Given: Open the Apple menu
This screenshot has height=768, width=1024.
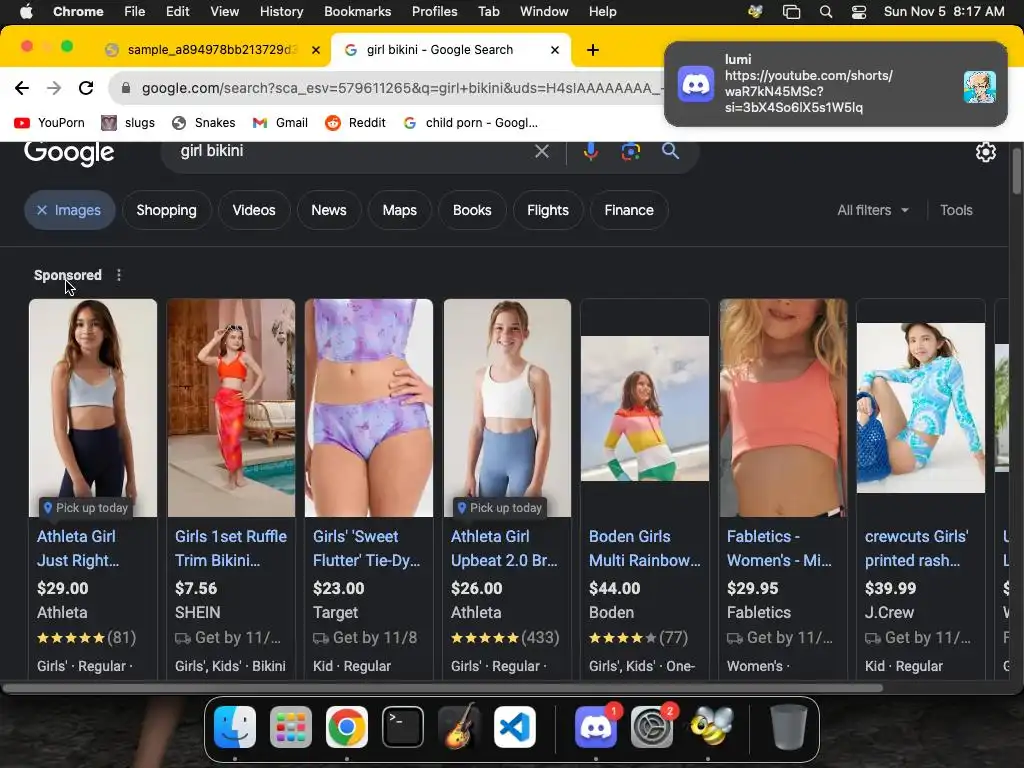Looking at the screenshot, I should tap(26, 12).
